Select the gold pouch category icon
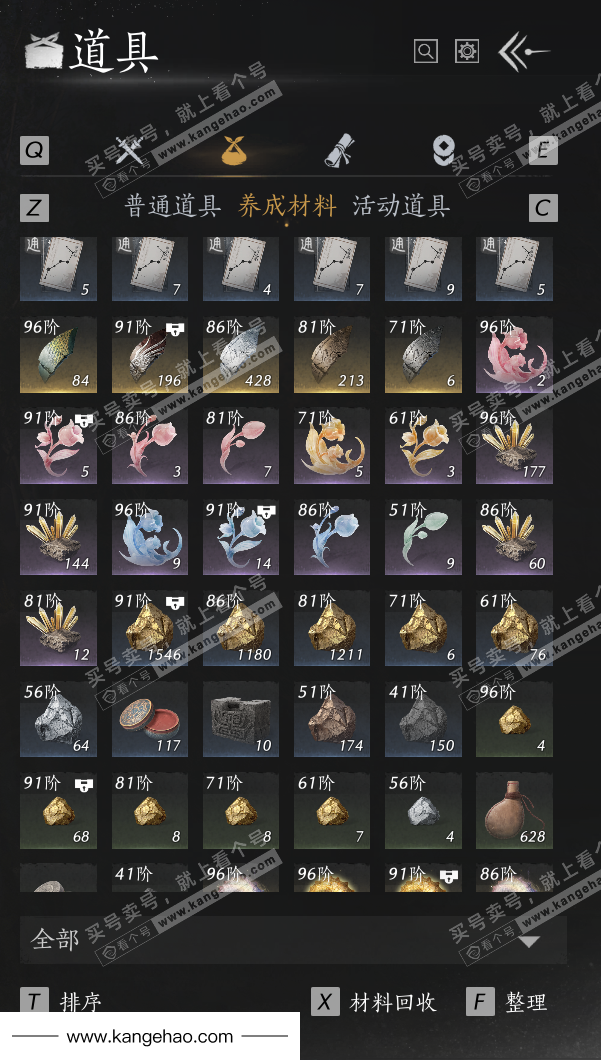This screenshot has width=601, height=1060. [x=234, y=150]
